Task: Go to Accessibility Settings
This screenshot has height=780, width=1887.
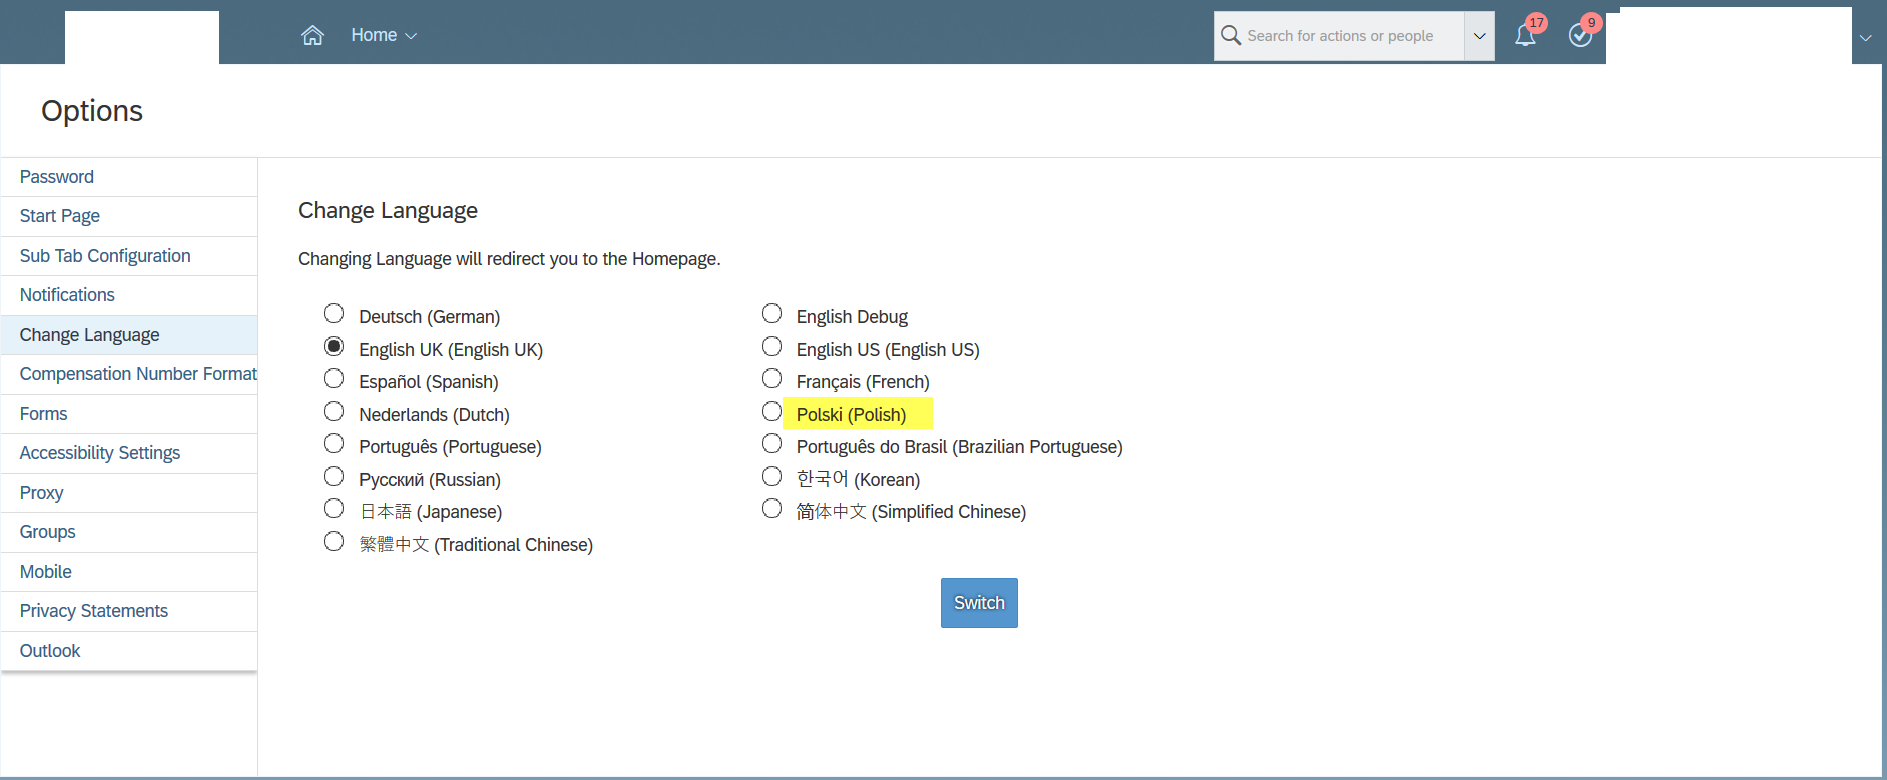Action: tap(129, 453)
